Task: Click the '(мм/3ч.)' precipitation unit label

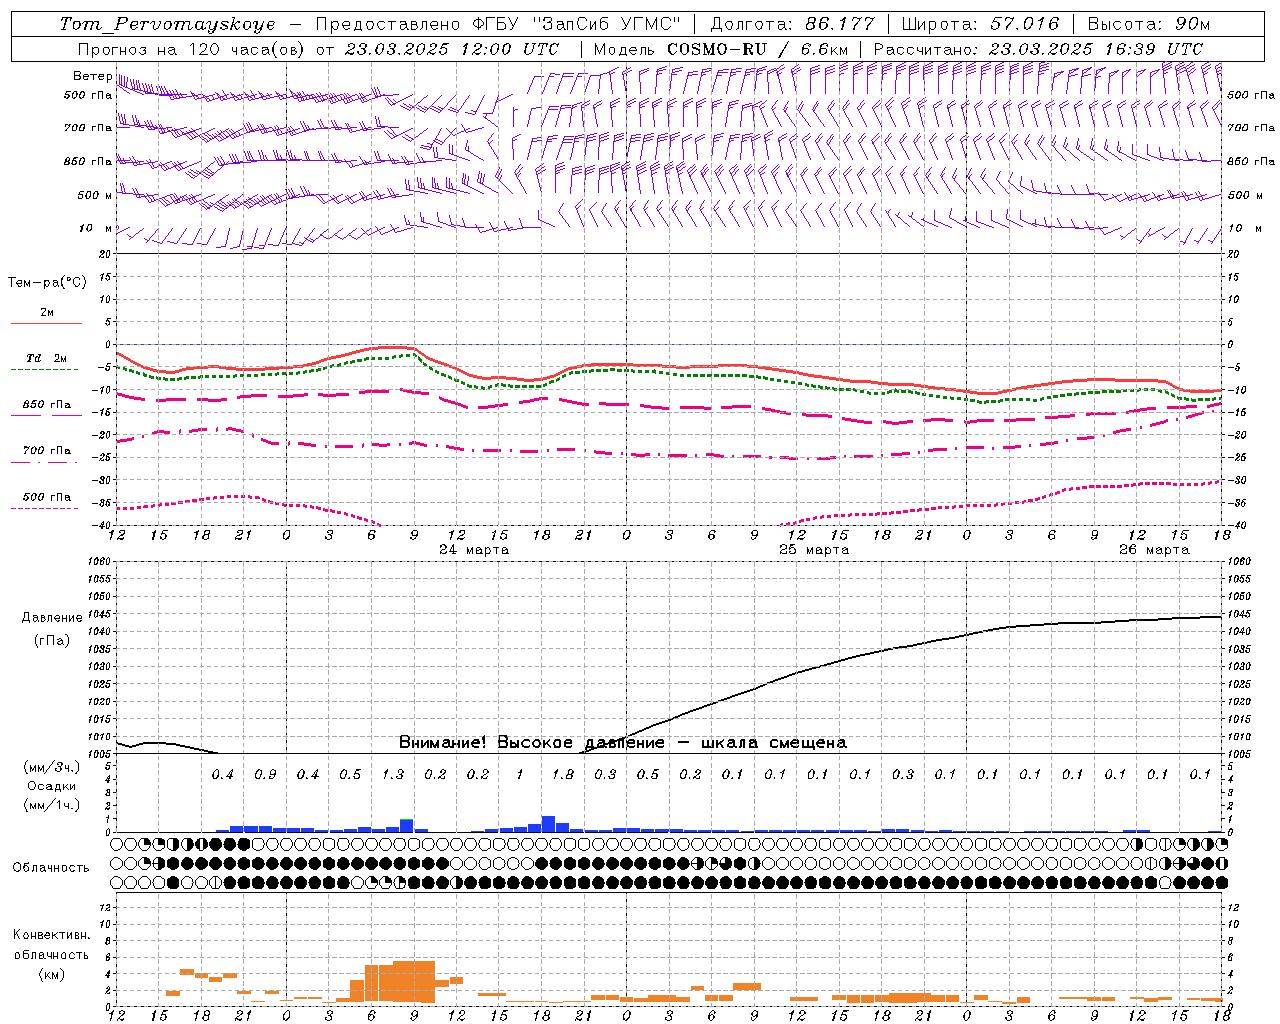Action: click(x=52, y=767)
